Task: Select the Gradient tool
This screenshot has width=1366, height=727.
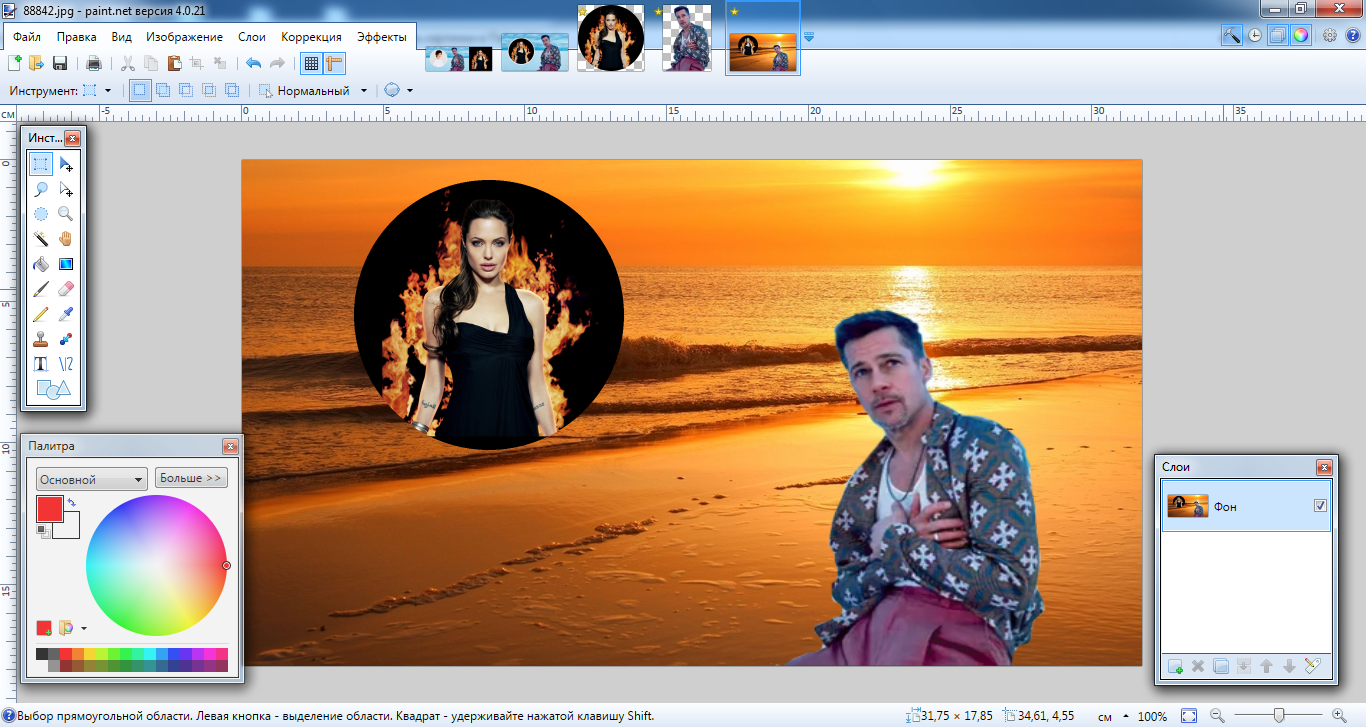Action: pyautogui.click(x=66, y=264)
